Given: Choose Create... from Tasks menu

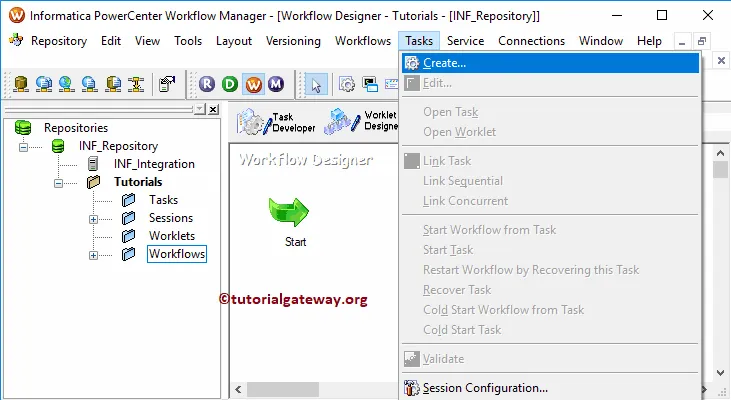Looking at the screenshot, I should (x=551, y=63).
